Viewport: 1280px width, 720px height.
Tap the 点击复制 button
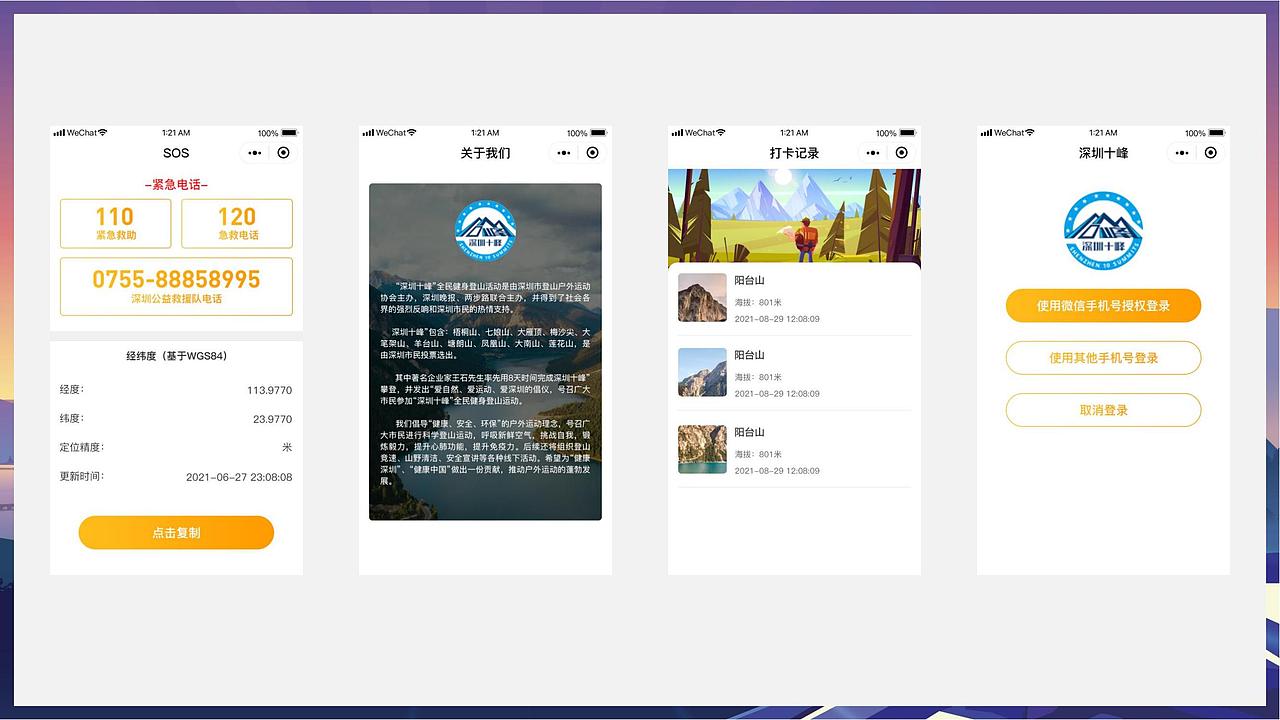[x=176, y=533]
